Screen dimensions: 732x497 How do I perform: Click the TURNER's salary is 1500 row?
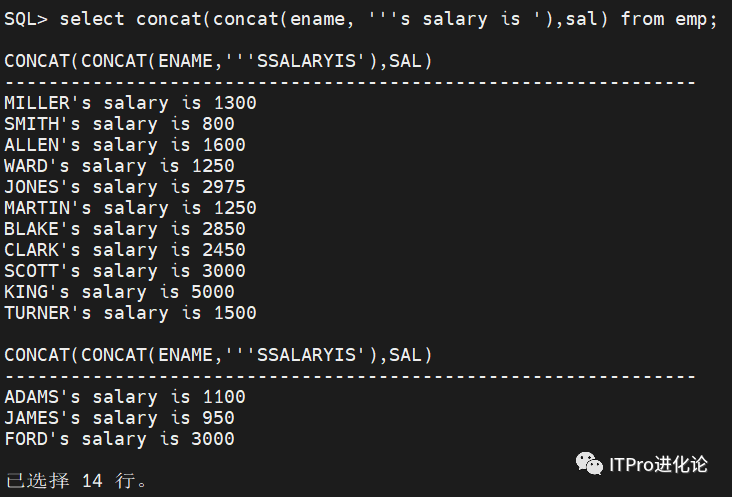click(x=130, y=313)
